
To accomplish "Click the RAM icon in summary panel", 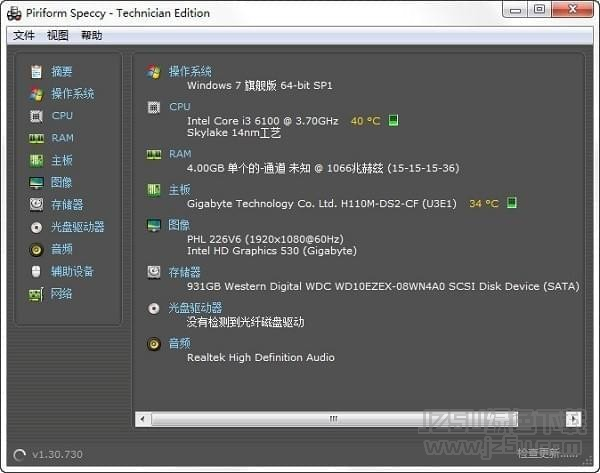I will 154,155.
